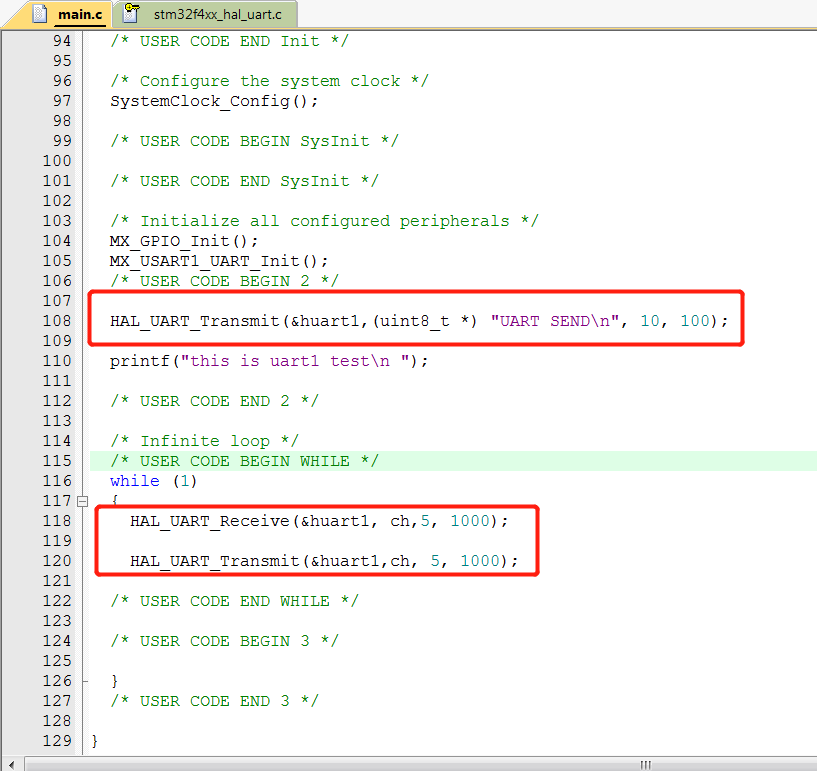Click the comment USER CODE END 3
This screenshot has height=771, width=817.
pyautogui.click(x=214, y=701)
